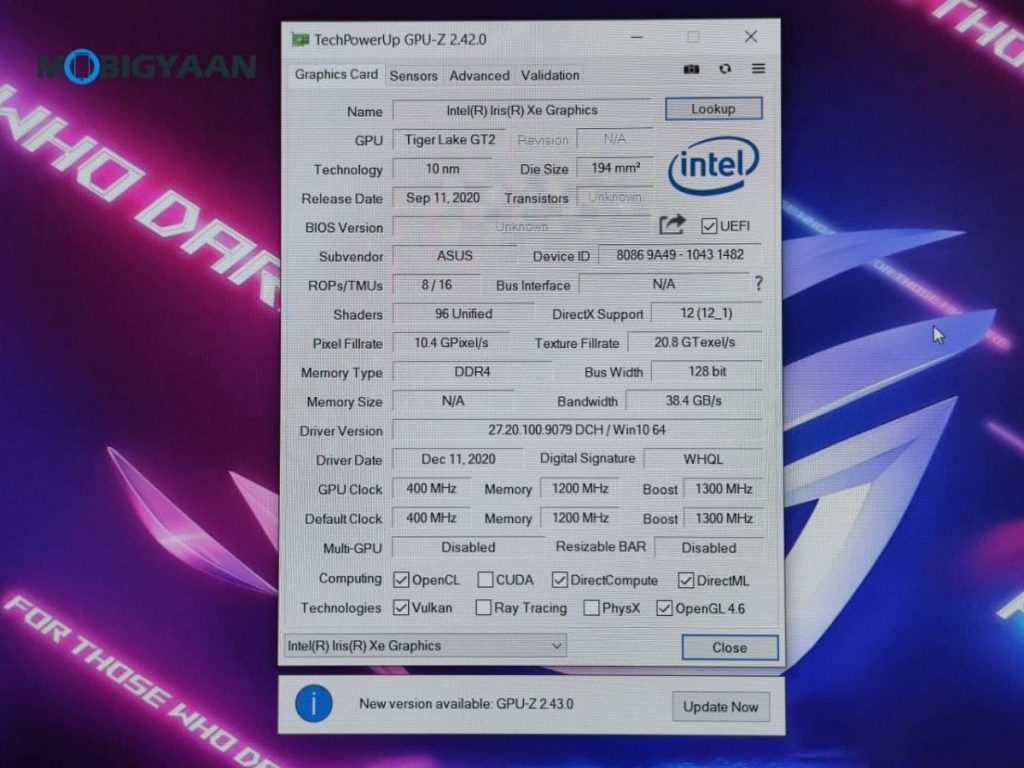Click the Bus Interface question mark
This screenshot has height=768, width=1024.
pyautogui.click(x=758, y=283)
